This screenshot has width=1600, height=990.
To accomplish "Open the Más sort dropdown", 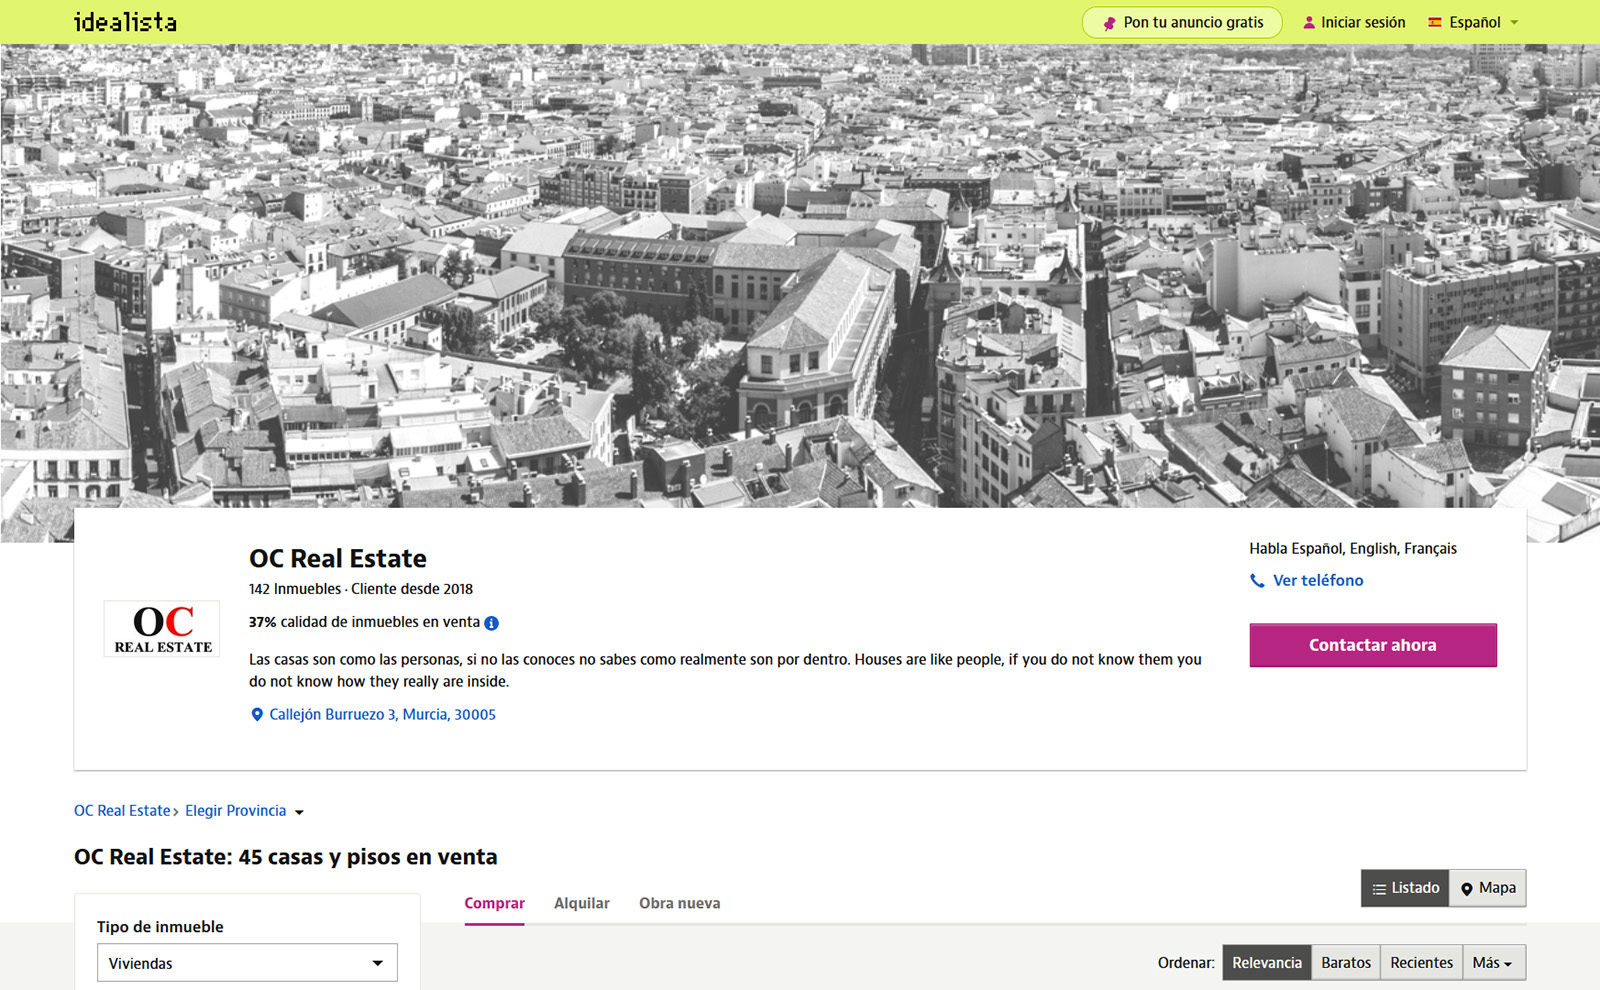I will [1494, 963].
